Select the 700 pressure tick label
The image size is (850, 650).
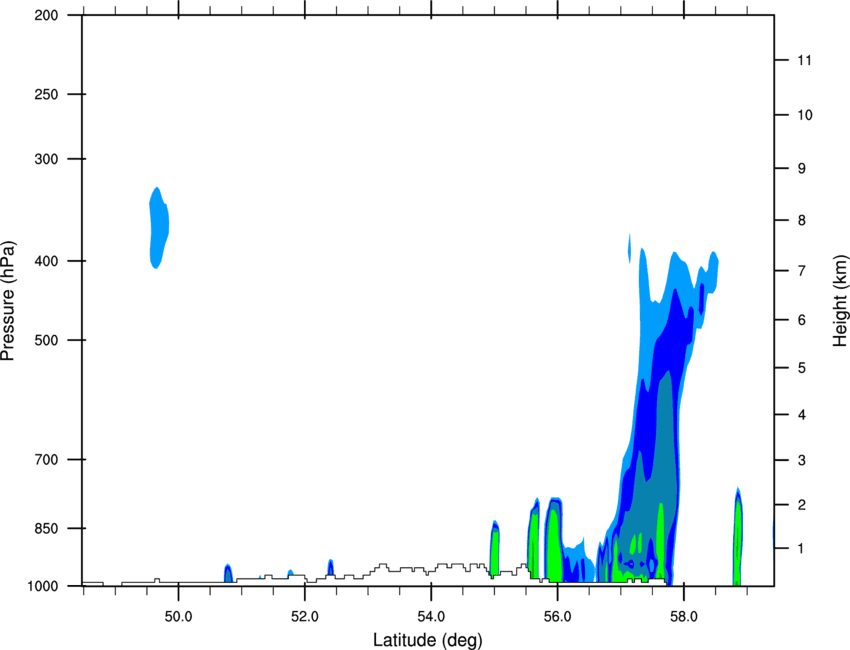click(46, 459)
